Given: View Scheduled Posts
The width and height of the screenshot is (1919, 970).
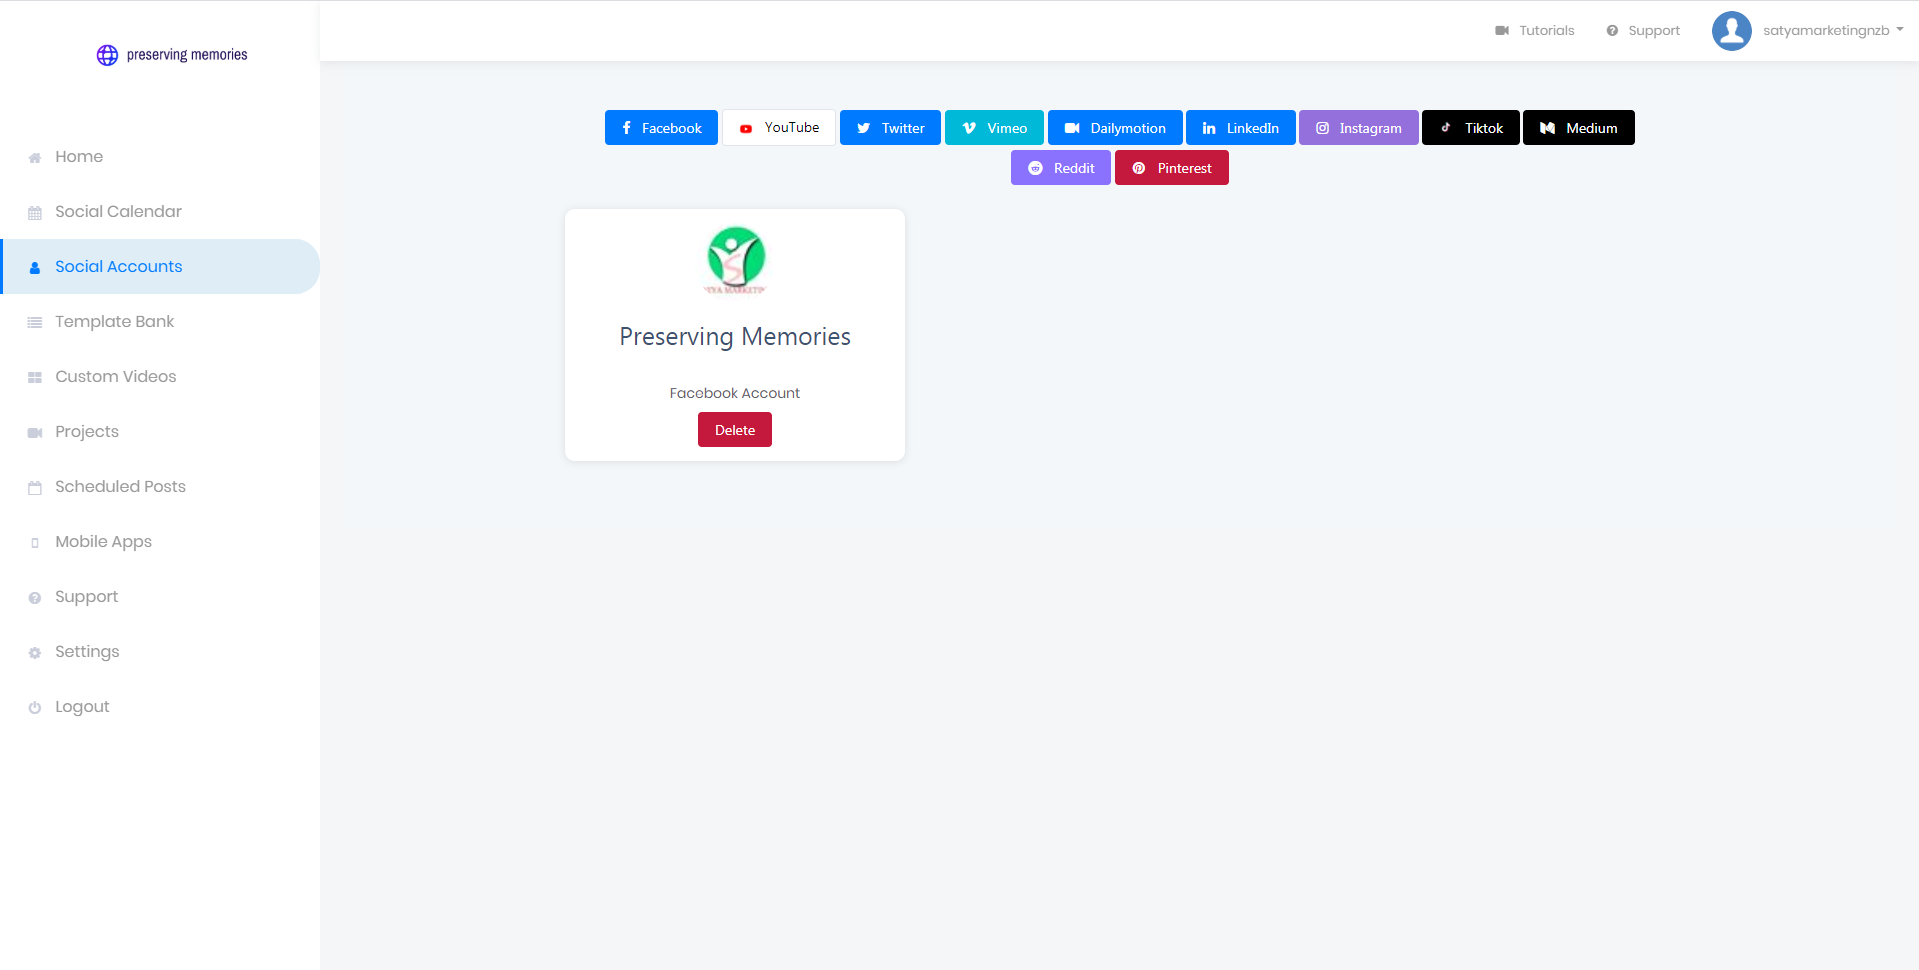Looking at the screenshot, I should pos(160,487).
